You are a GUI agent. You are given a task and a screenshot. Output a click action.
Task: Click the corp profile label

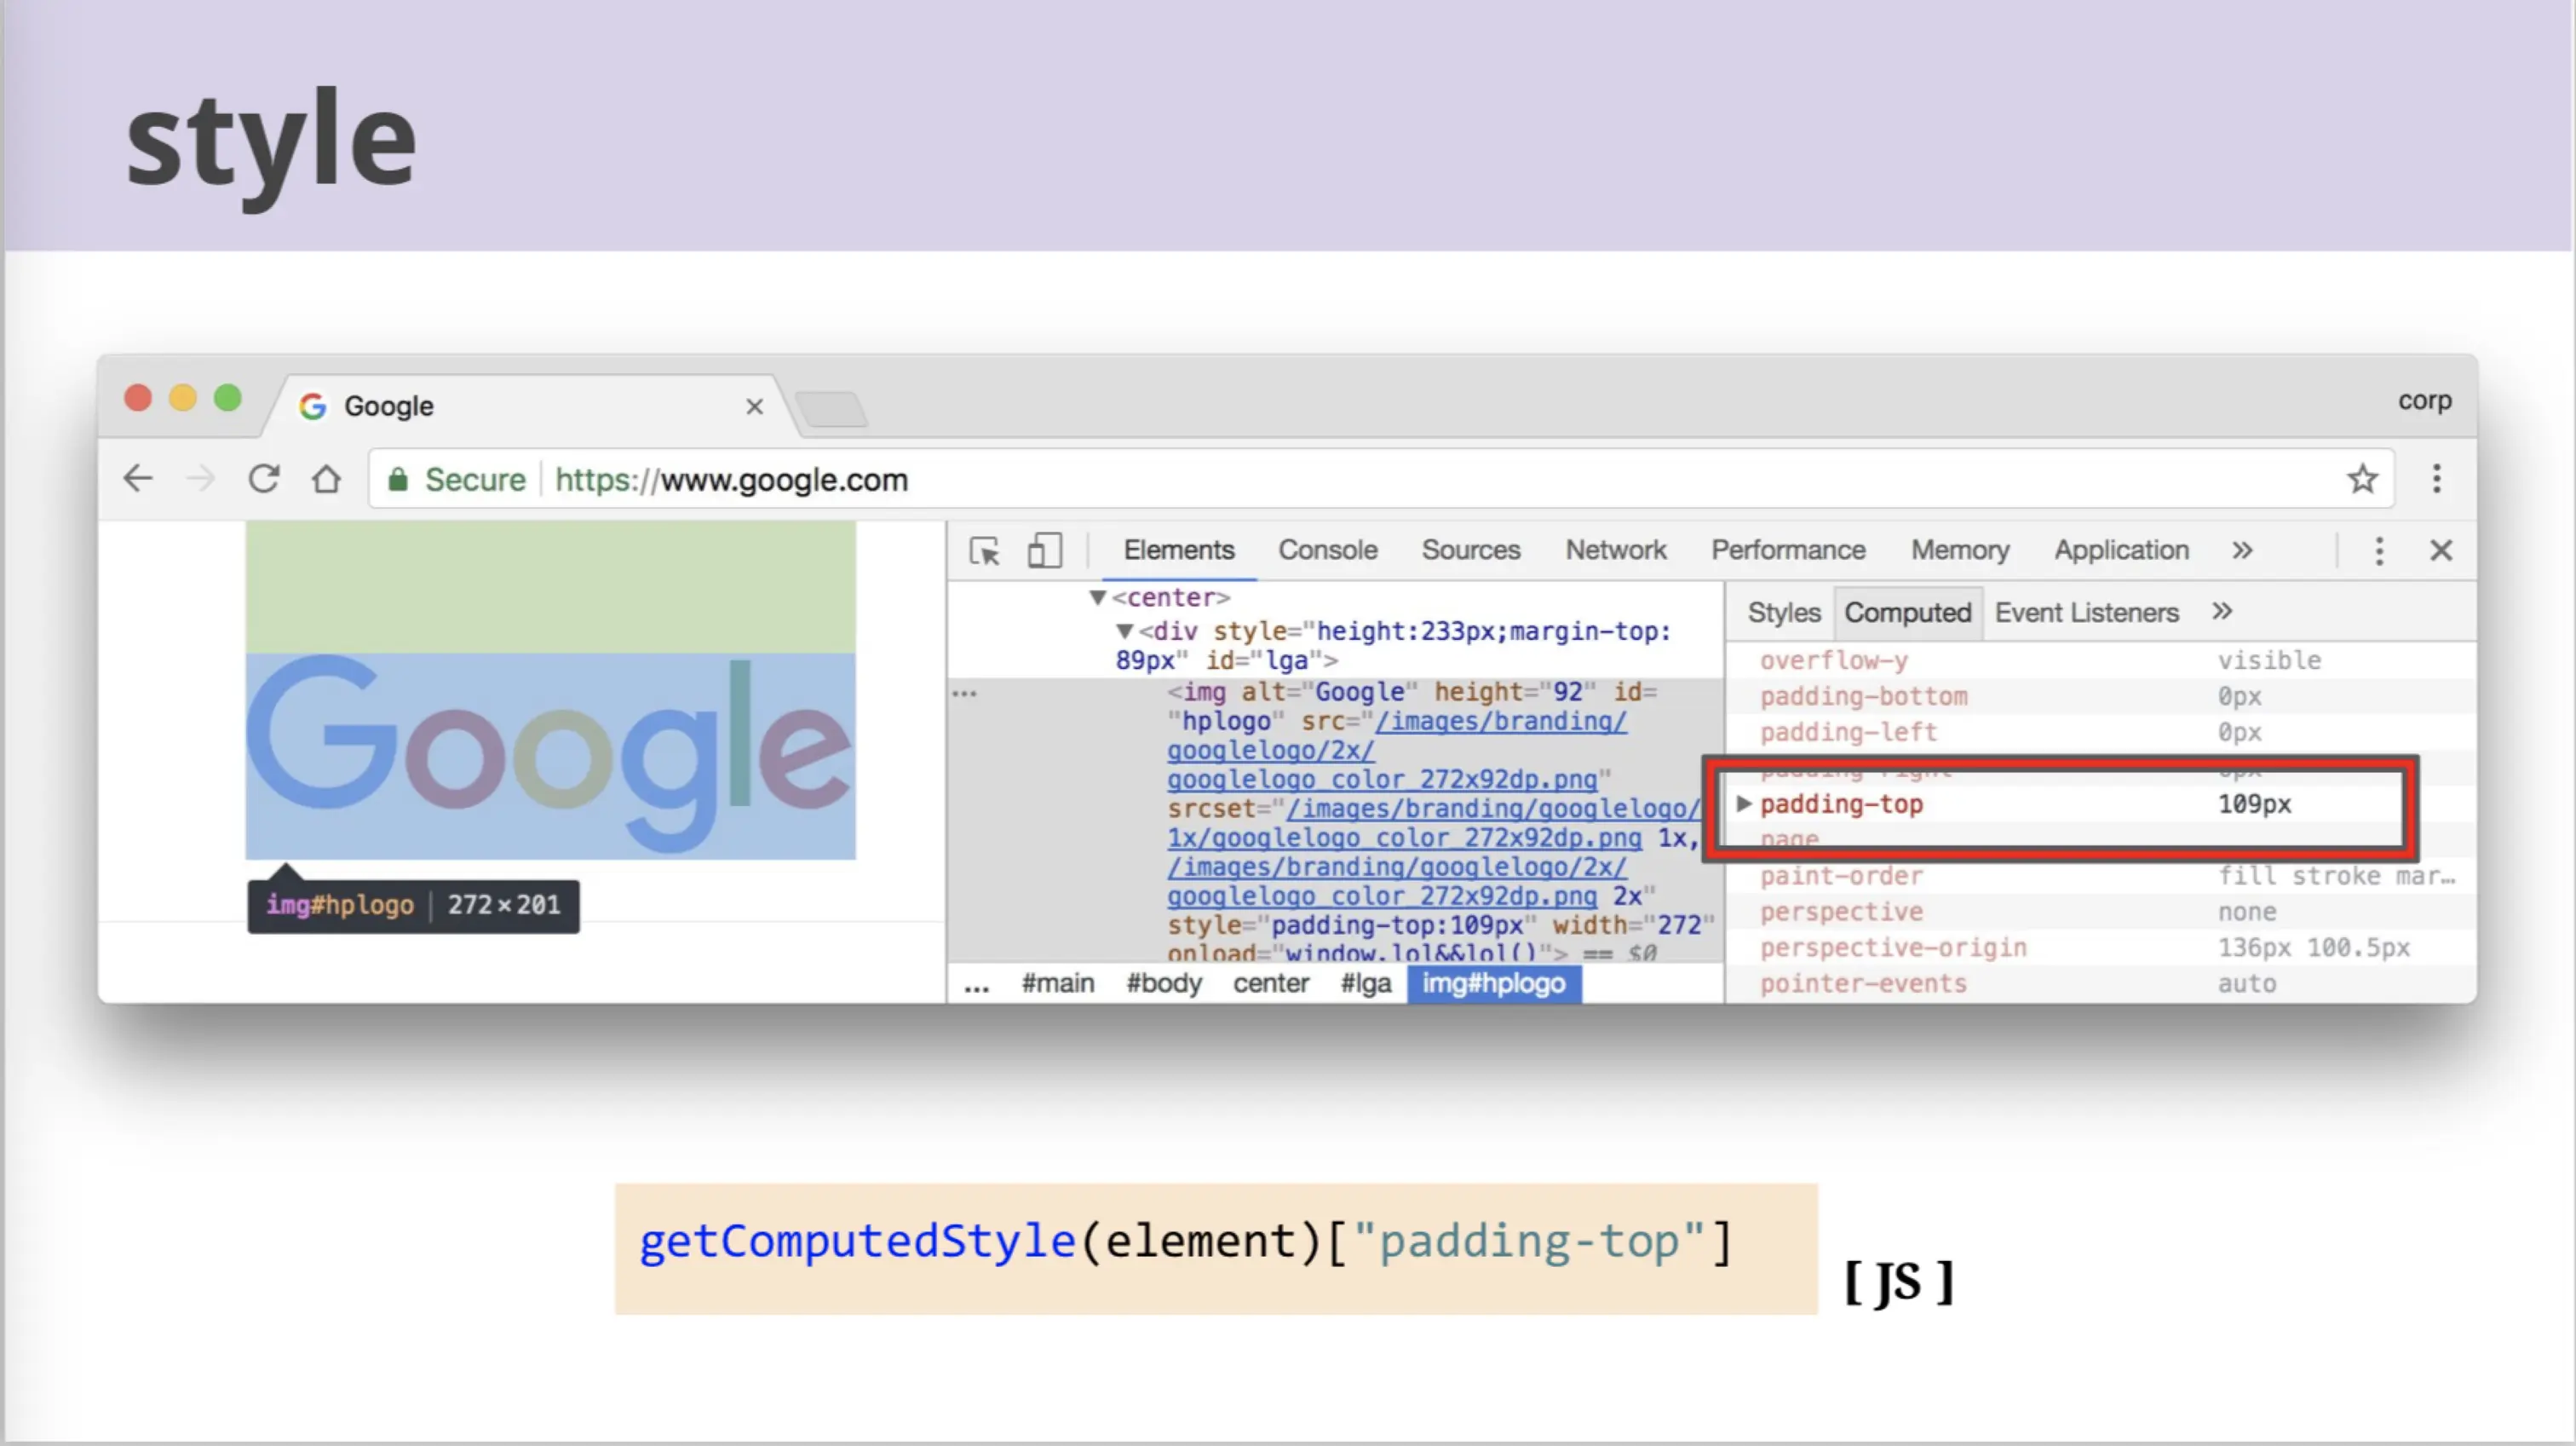pos(2424,400)
